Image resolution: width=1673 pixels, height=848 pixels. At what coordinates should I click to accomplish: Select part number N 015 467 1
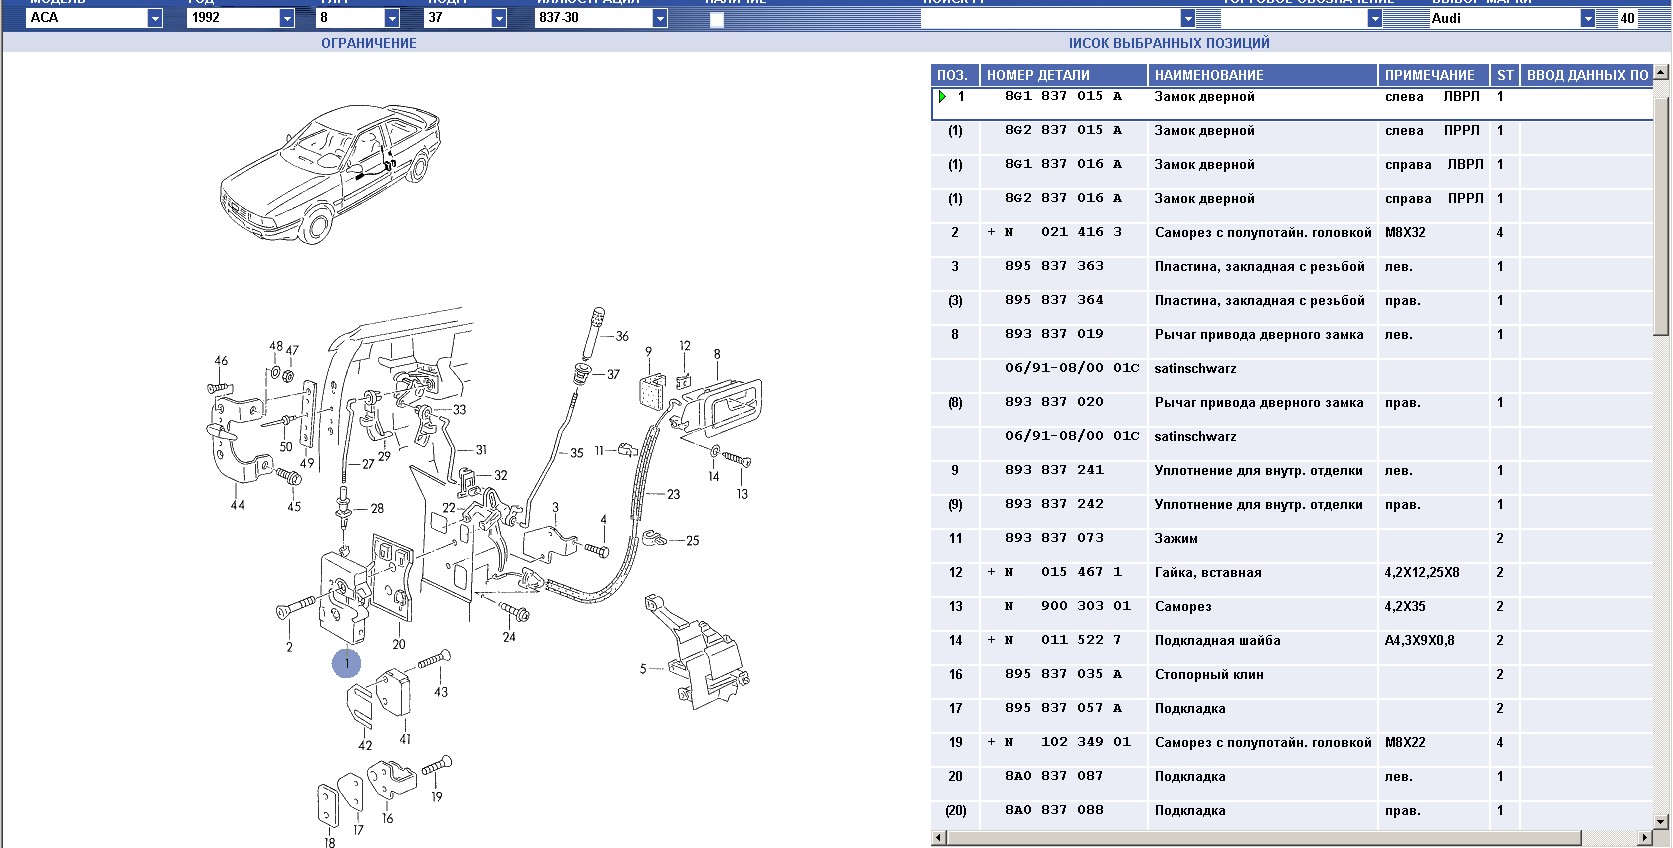pos(1063,573)
